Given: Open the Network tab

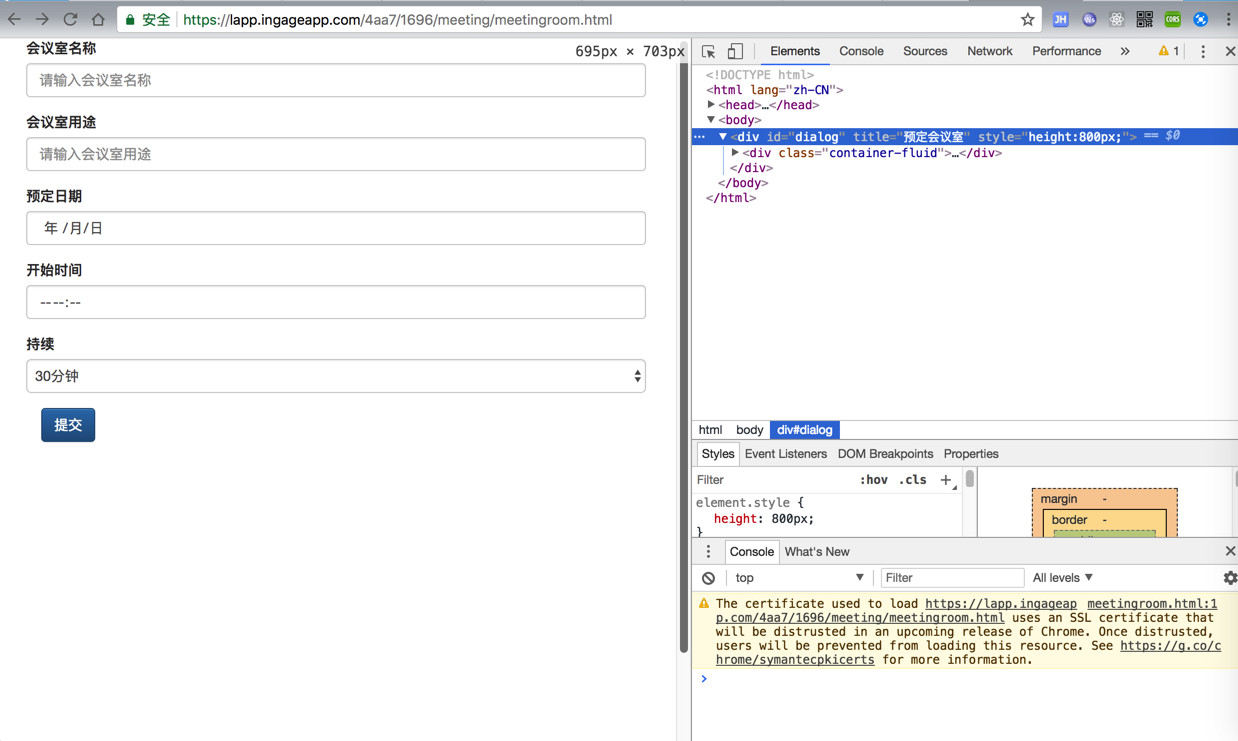Looking at the screenshot, I should (x=990, y=51).
